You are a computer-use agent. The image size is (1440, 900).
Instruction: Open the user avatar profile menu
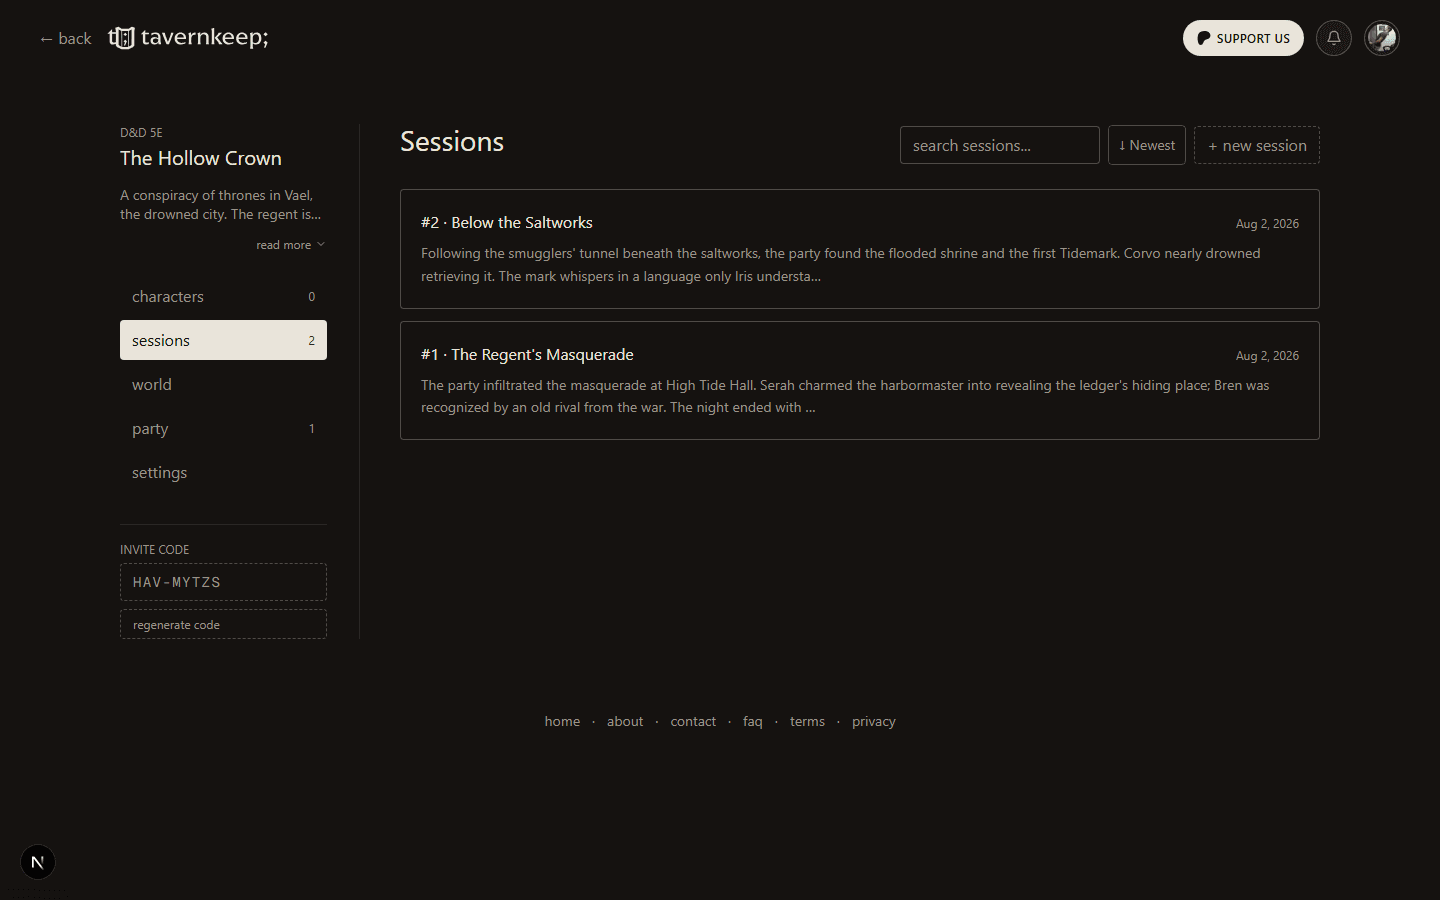point(1382,38)
